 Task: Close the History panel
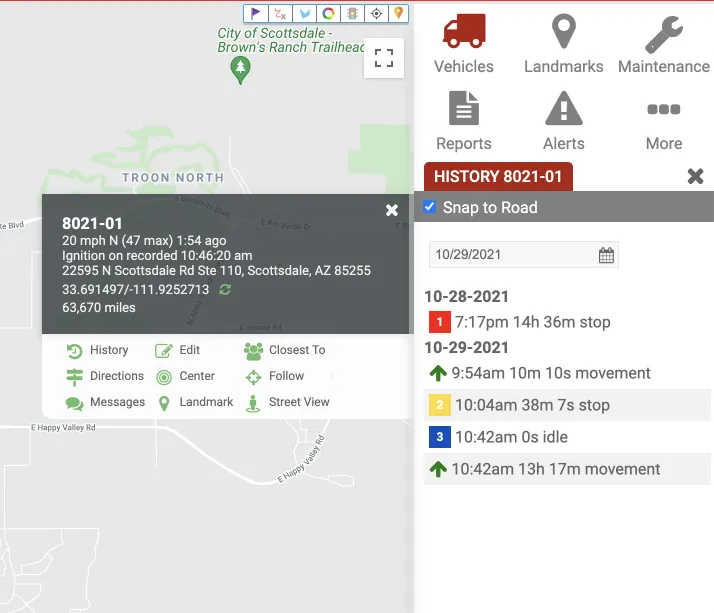pos(695,176)
